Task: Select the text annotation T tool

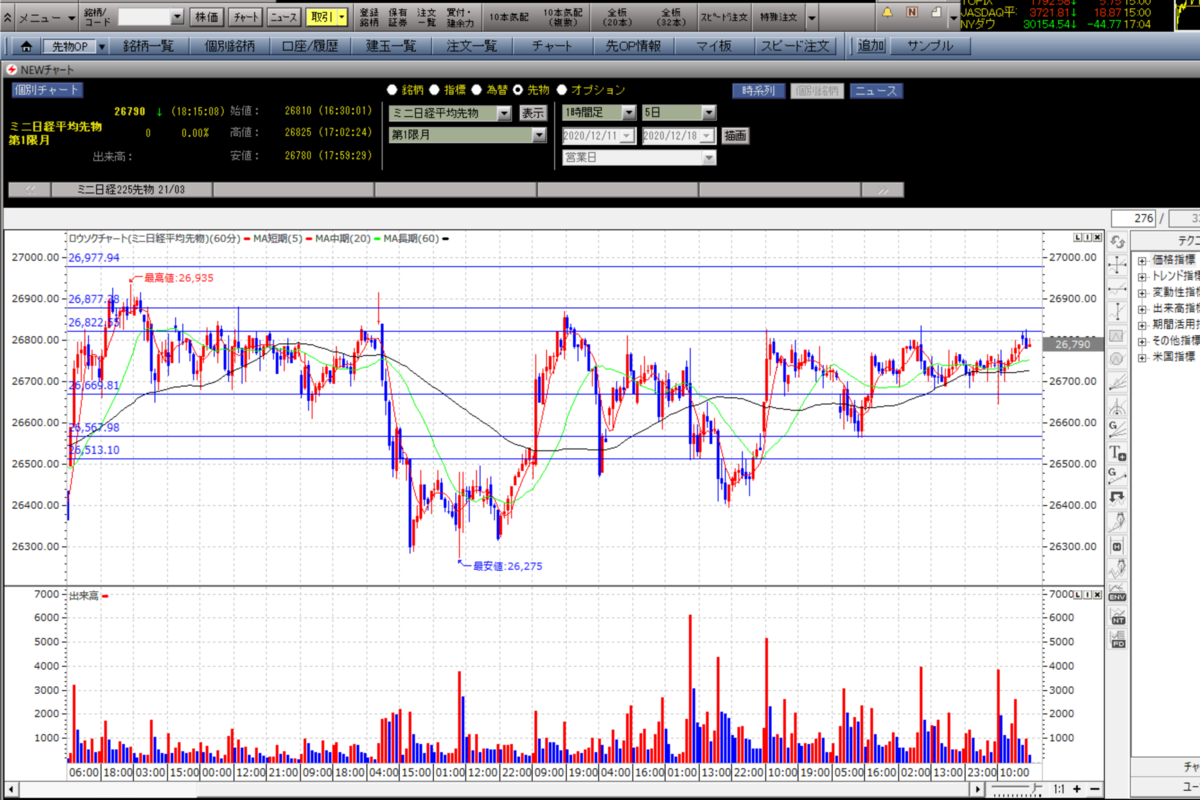Action: [x=1118, y=452]
